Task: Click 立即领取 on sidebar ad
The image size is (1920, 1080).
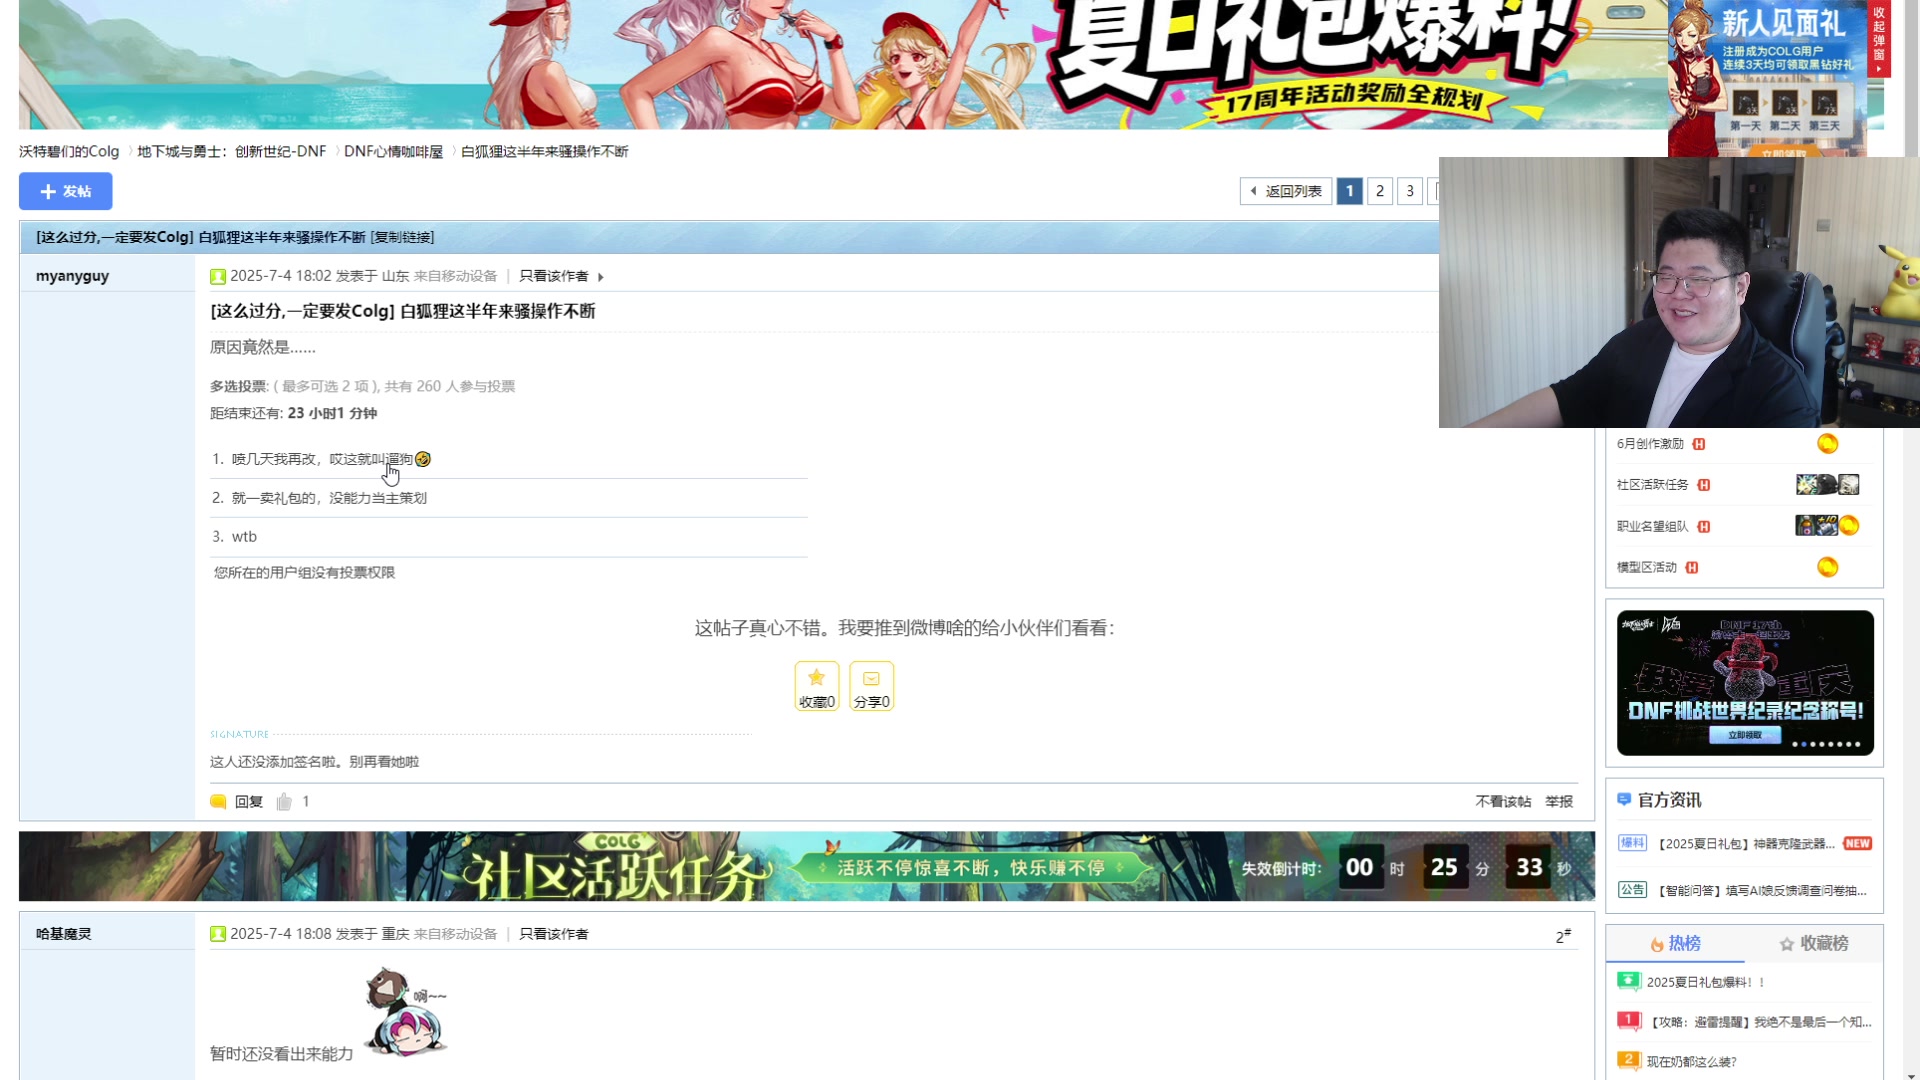Action: pyautogui.click(x=1745, y=735)
